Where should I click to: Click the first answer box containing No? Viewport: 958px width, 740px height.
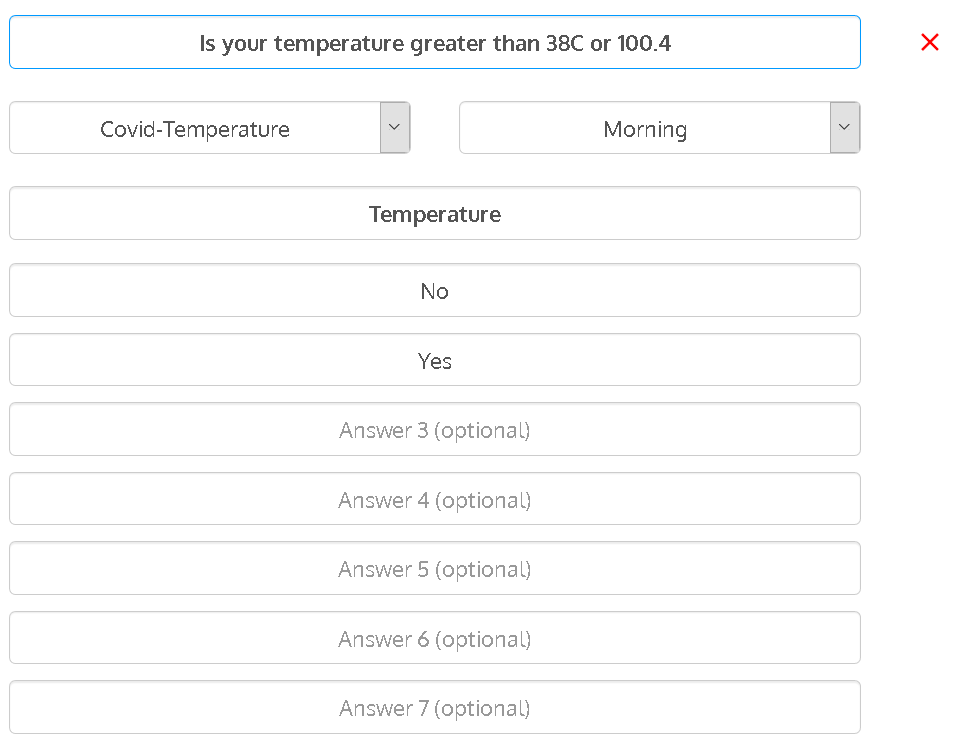[435, 291]
